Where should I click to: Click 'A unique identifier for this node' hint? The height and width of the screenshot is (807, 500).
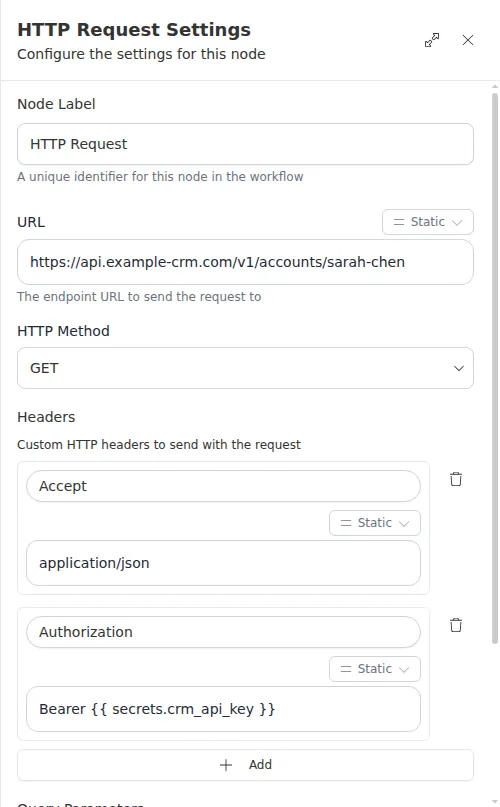pyautogui.click(x=160, y=177)
